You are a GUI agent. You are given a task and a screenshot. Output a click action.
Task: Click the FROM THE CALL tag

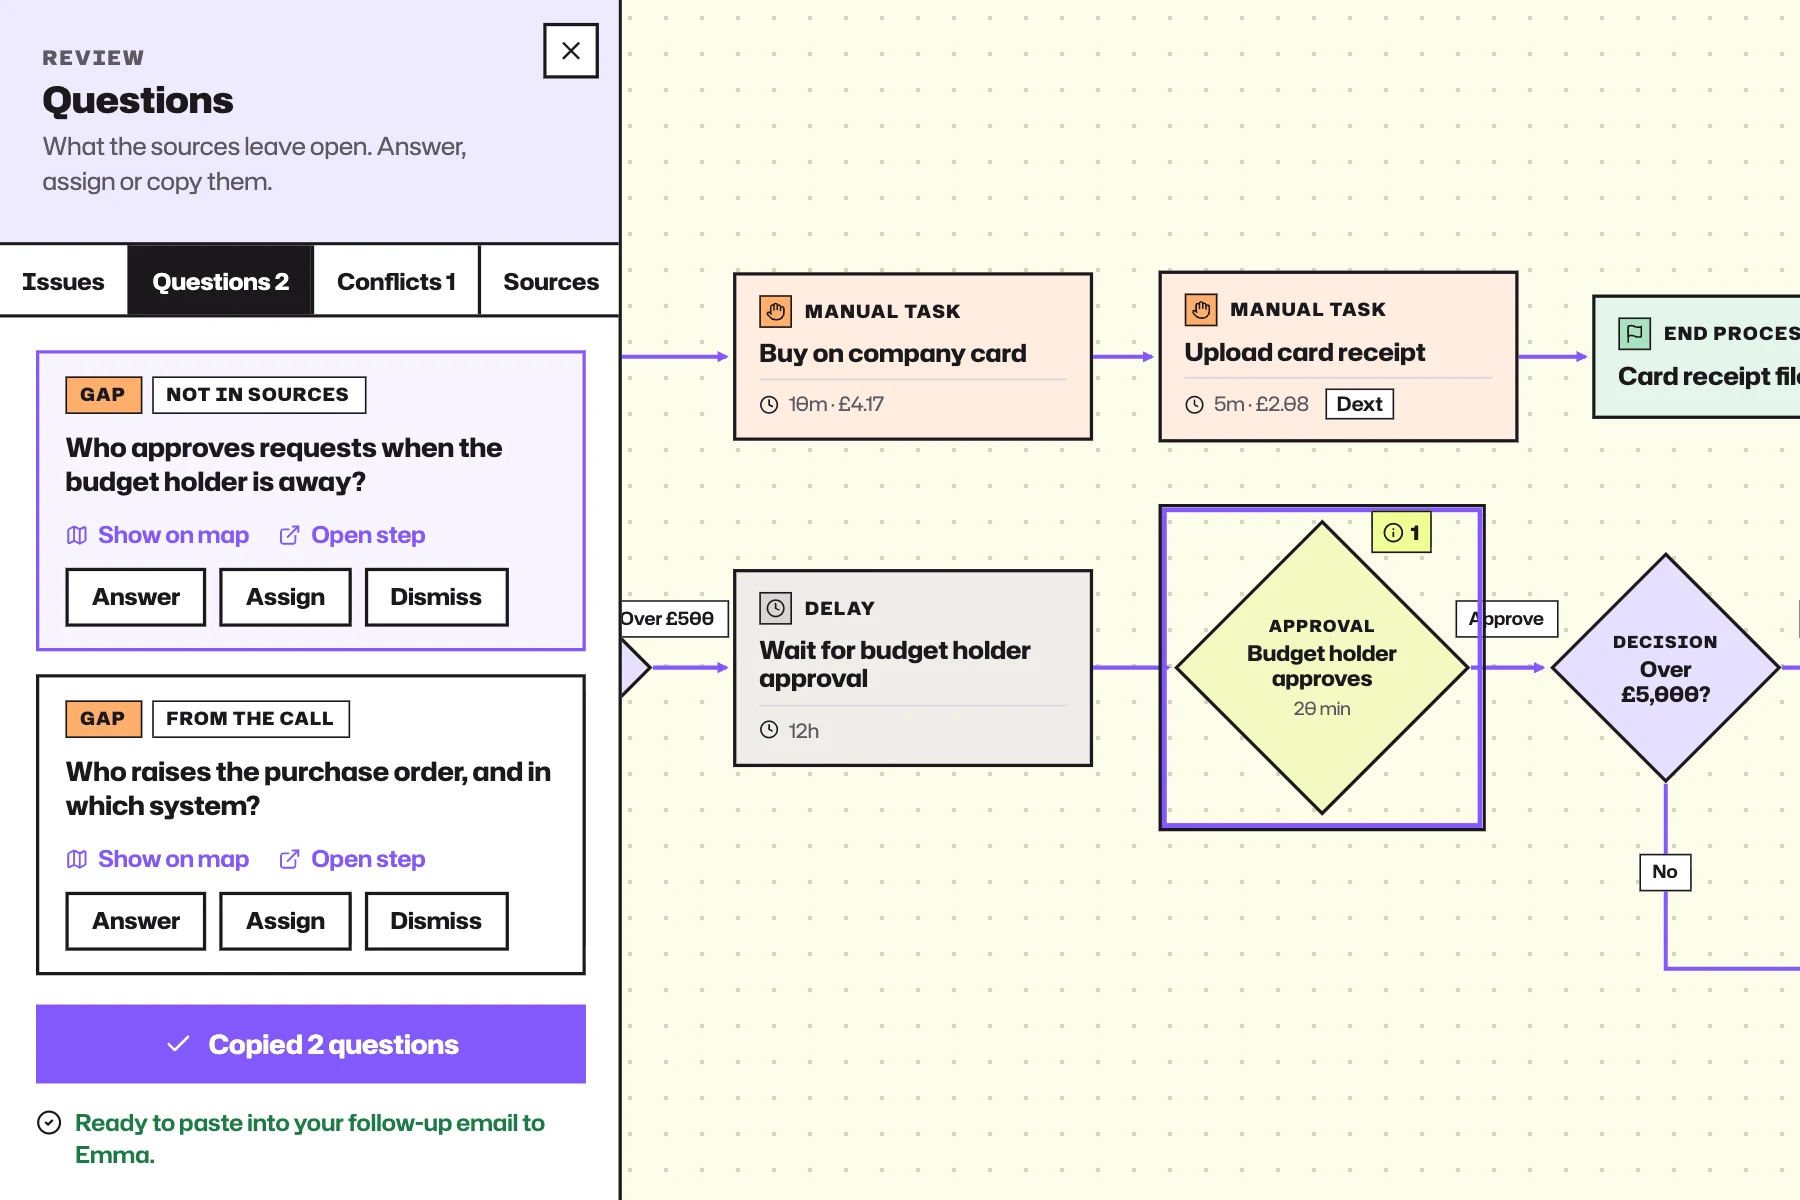coord(251,719)
